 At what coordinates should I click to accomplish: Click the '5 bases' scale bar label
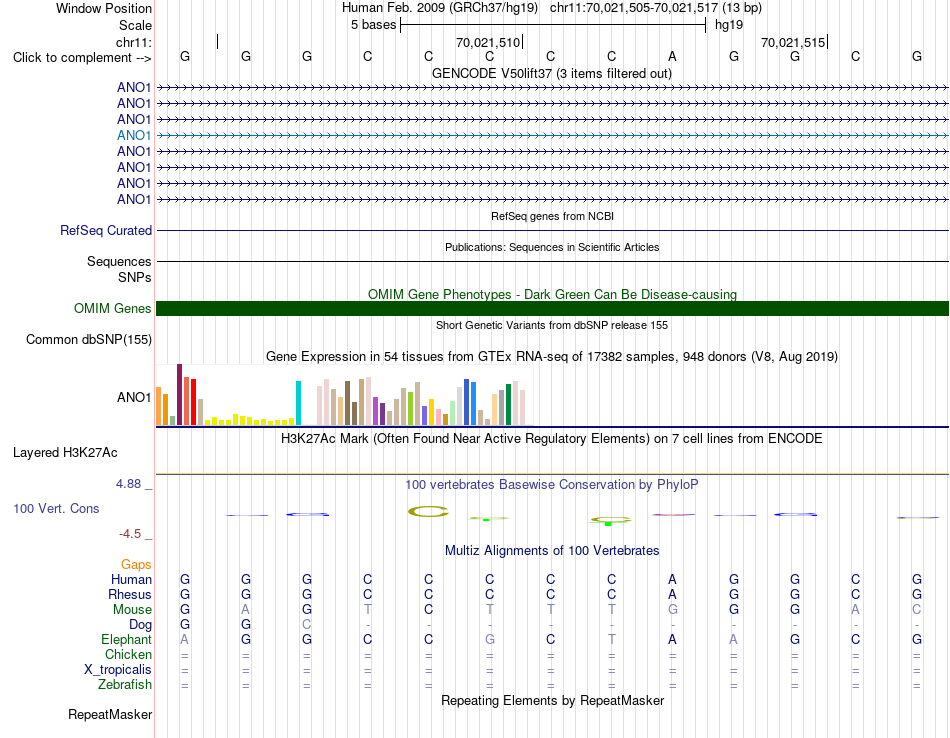[373, 25]
